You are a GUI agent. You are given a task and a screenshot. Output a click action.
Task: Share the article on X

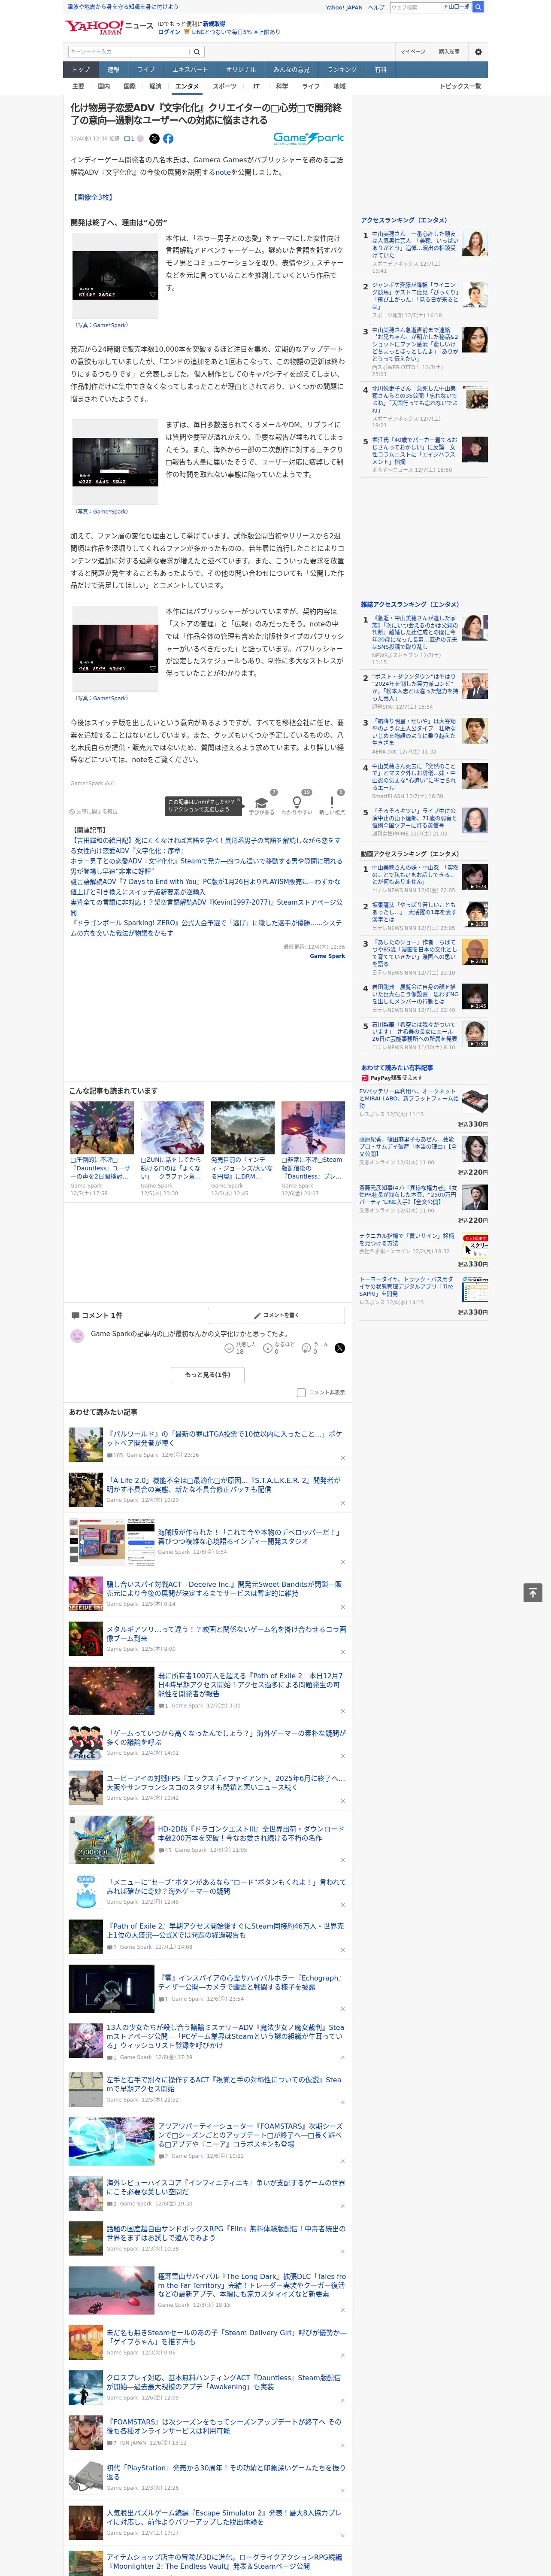click(154, 139)
